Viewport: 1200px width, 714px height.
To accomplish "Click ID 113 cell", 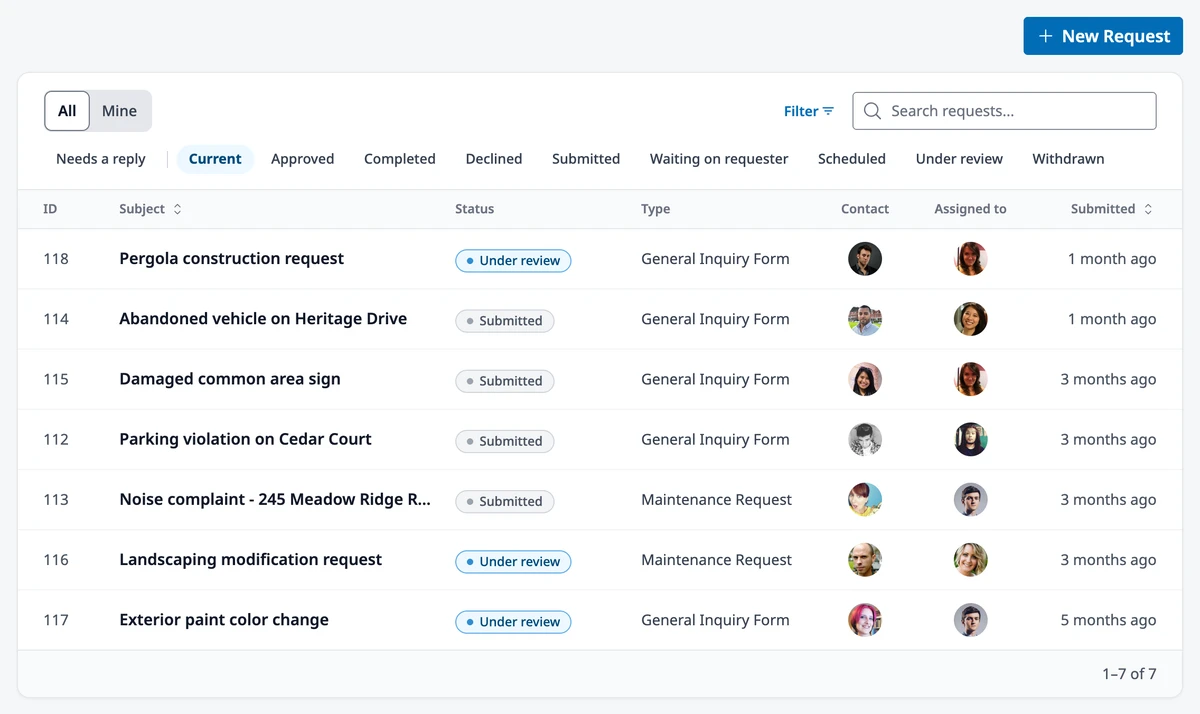I will pyautogui.click(x=56, y=499).
